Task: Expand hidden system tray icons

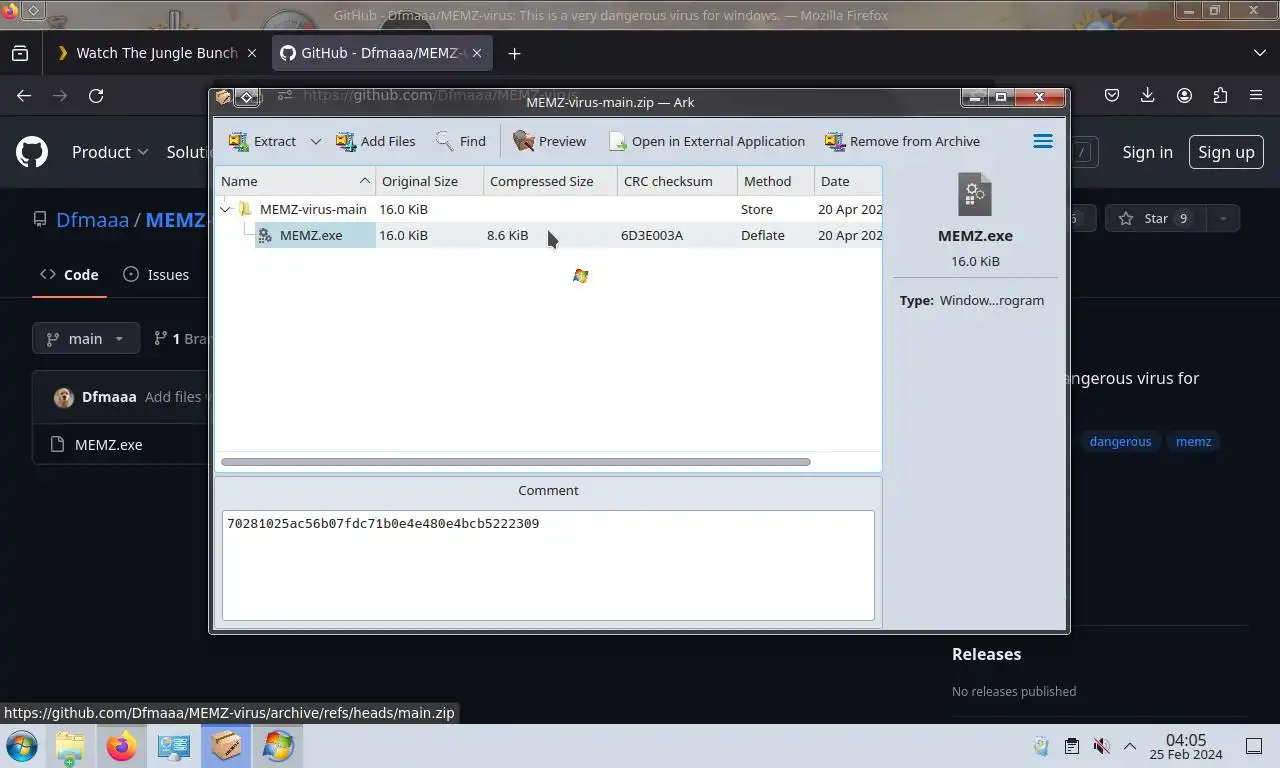Action: click(x=1130, y=746)
